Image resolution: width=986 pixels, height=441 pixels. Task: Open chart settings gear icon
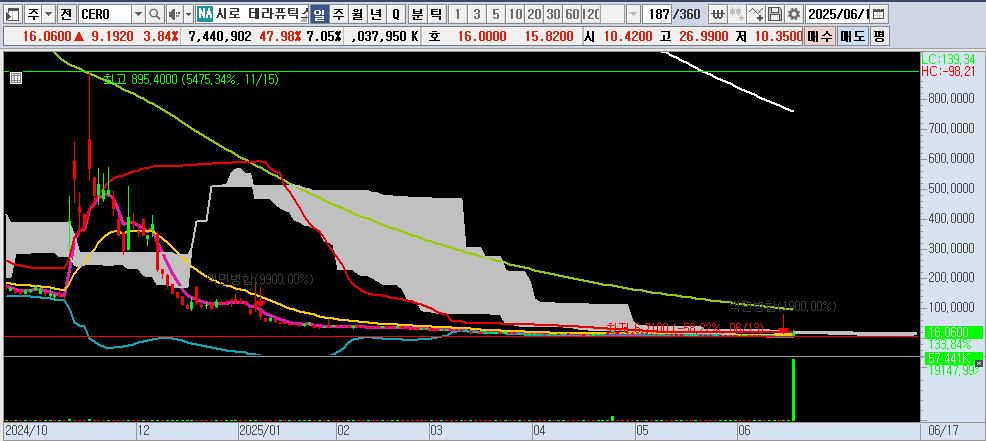(x=795, y=13)
